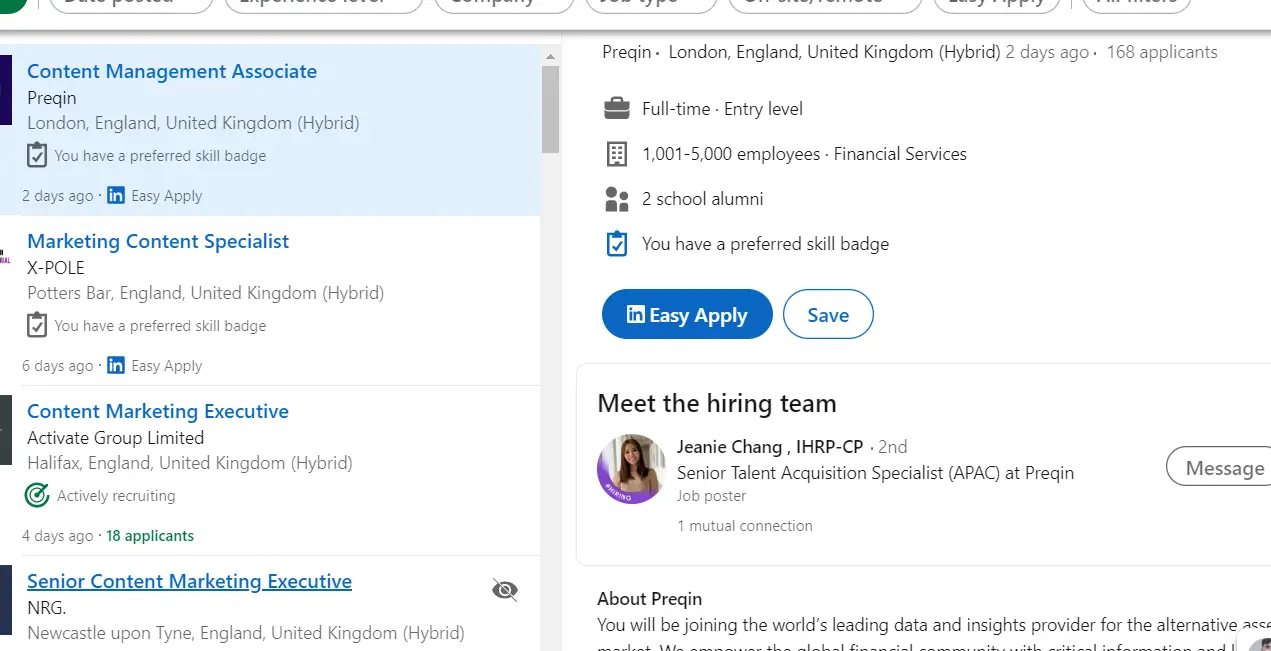Click '2nd' connection degree label

click(893, 447)
